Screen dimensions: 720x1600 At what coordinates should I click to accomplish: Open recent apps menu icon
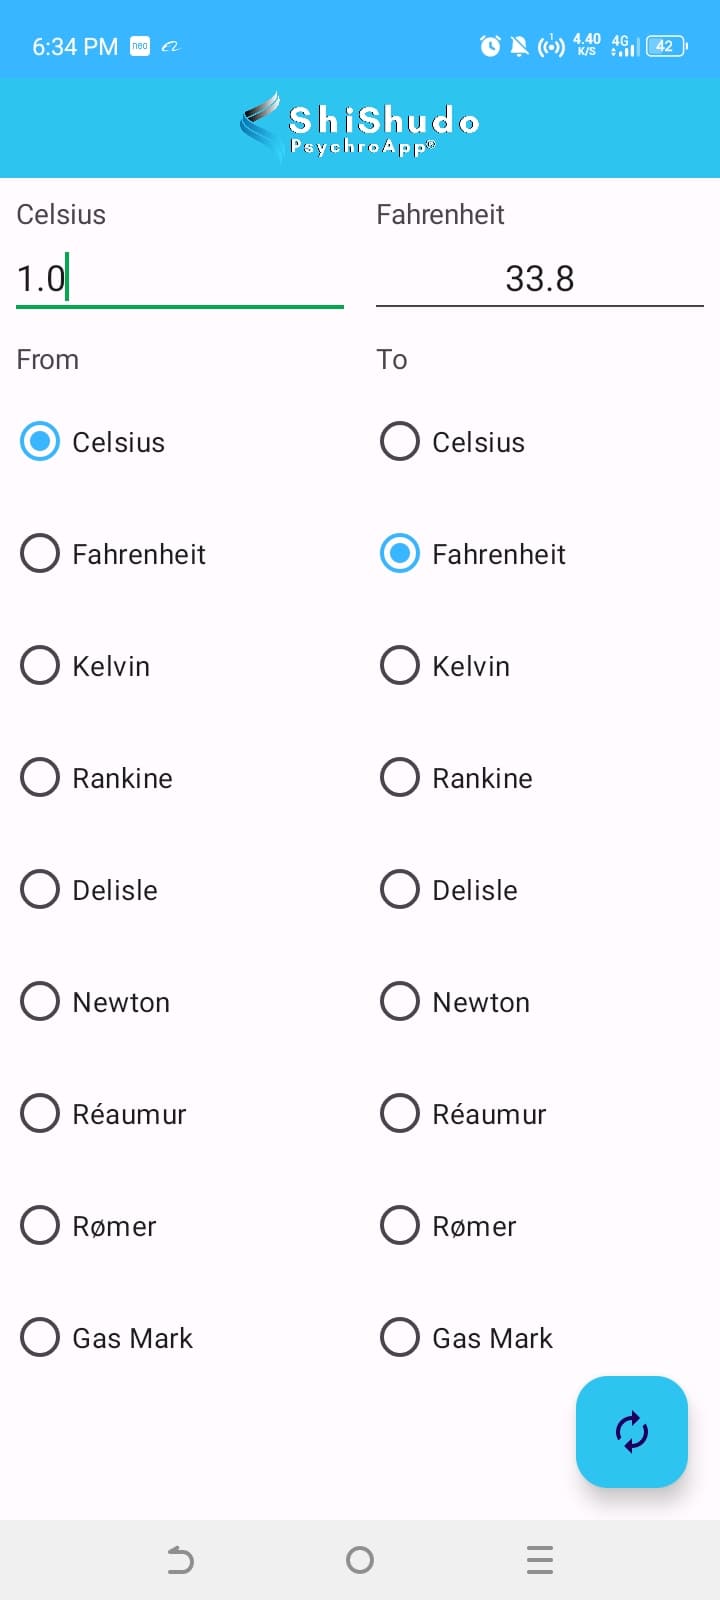(540, 1560)
